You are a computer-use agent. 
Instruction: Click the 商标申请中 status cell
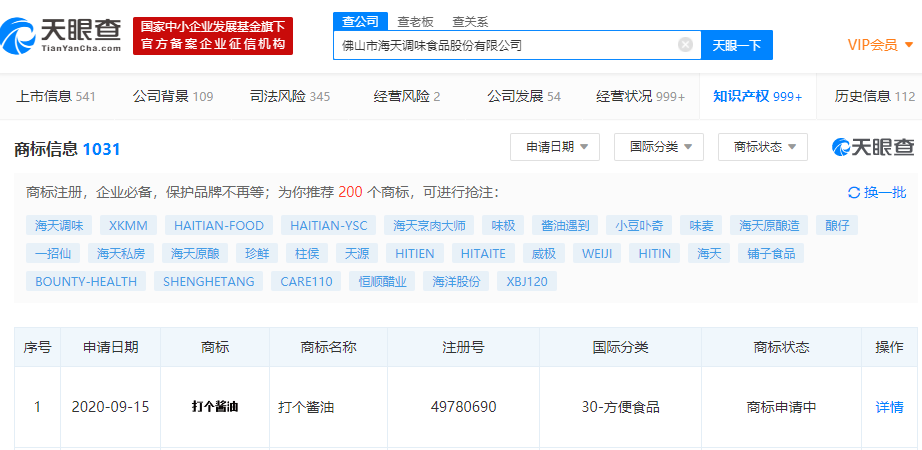pyautogui.click(x=781, y=406)
